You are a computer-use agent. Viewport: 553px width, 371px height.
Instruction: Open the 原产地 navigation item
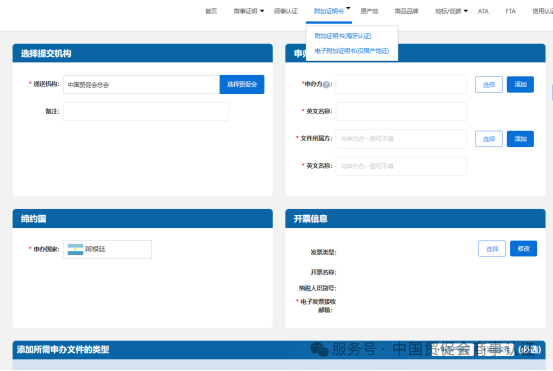point(369,11)
